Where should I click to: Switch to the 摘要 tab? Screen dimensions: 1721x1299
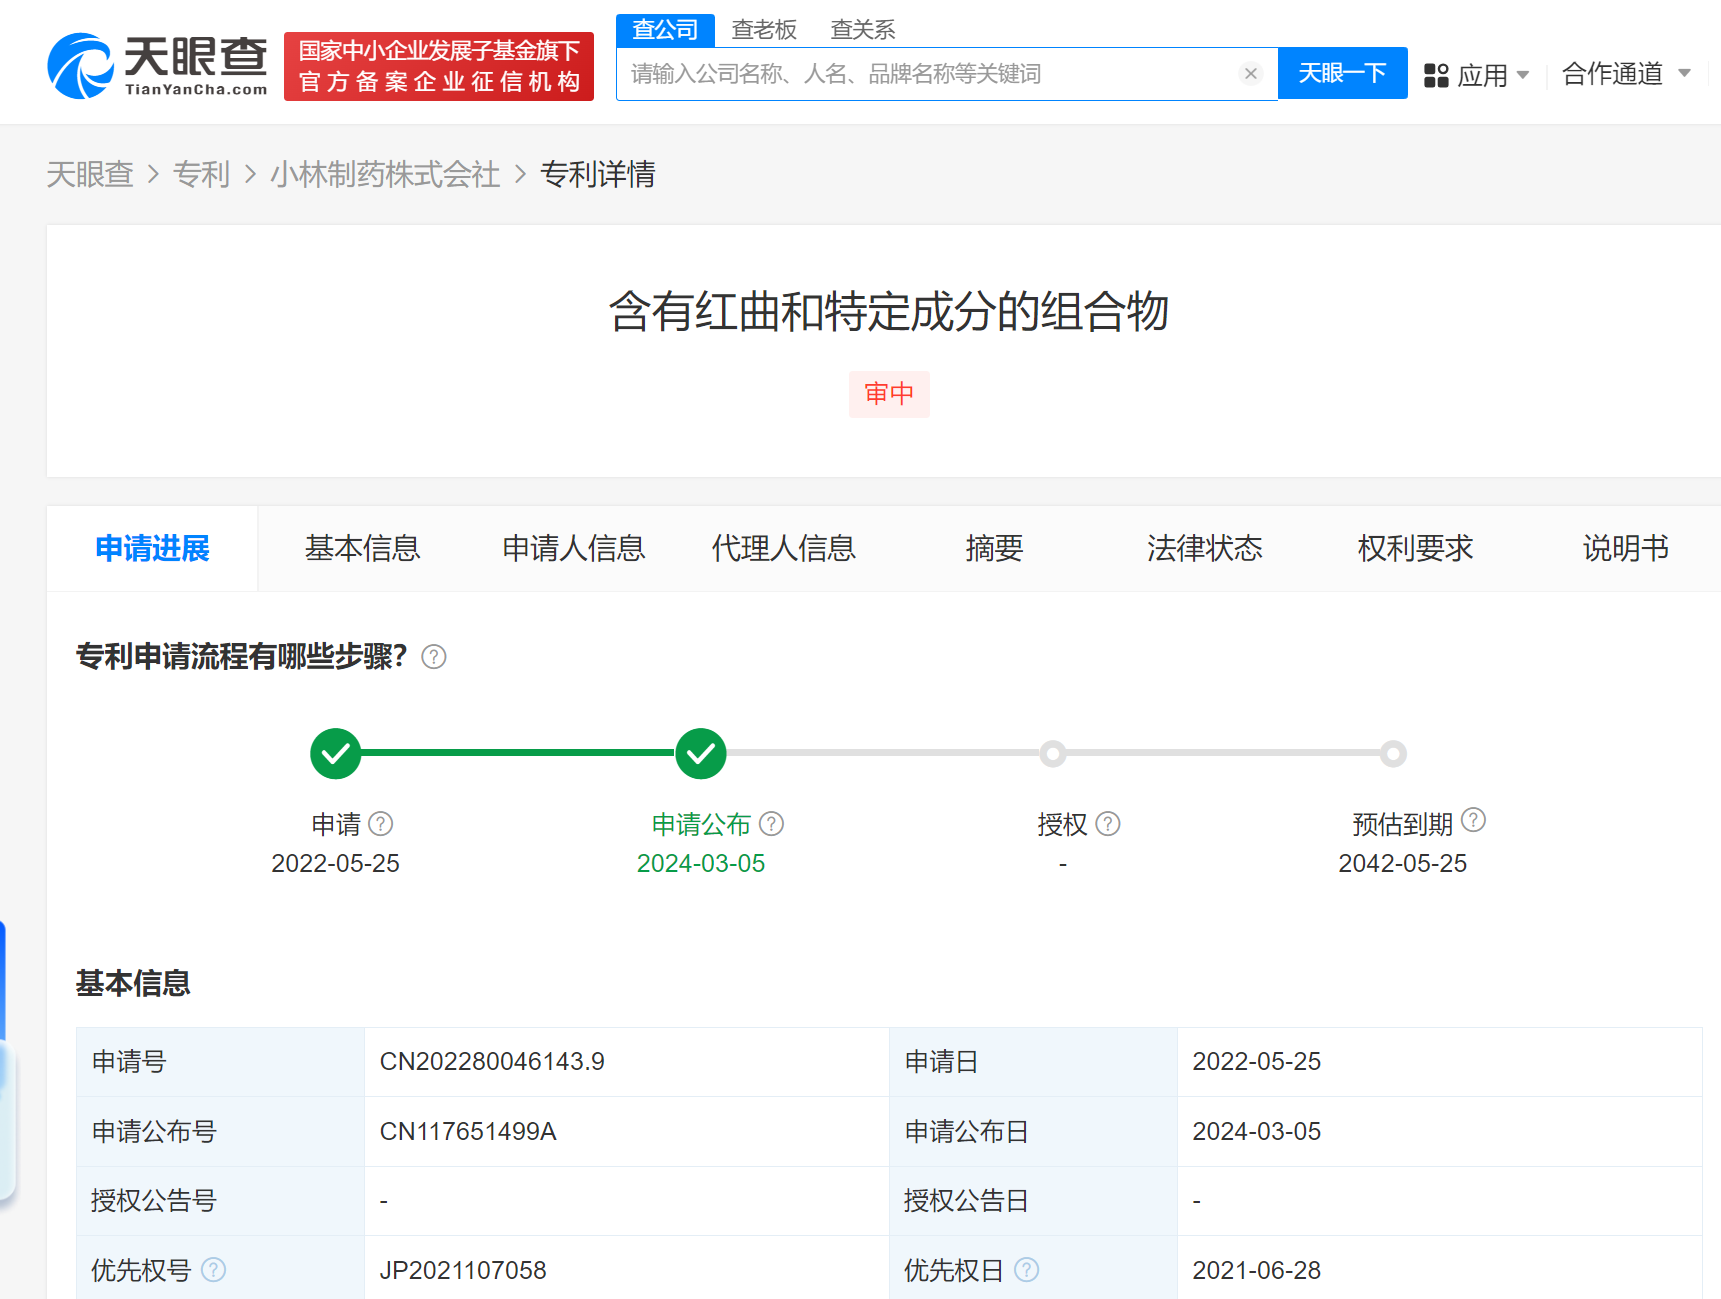[994, 549]
